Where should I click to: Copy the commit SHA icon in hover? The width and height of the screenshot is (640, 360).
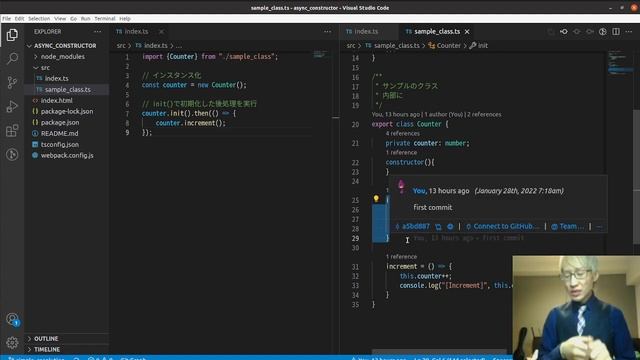pyautogui.click(x=438, y=227)
